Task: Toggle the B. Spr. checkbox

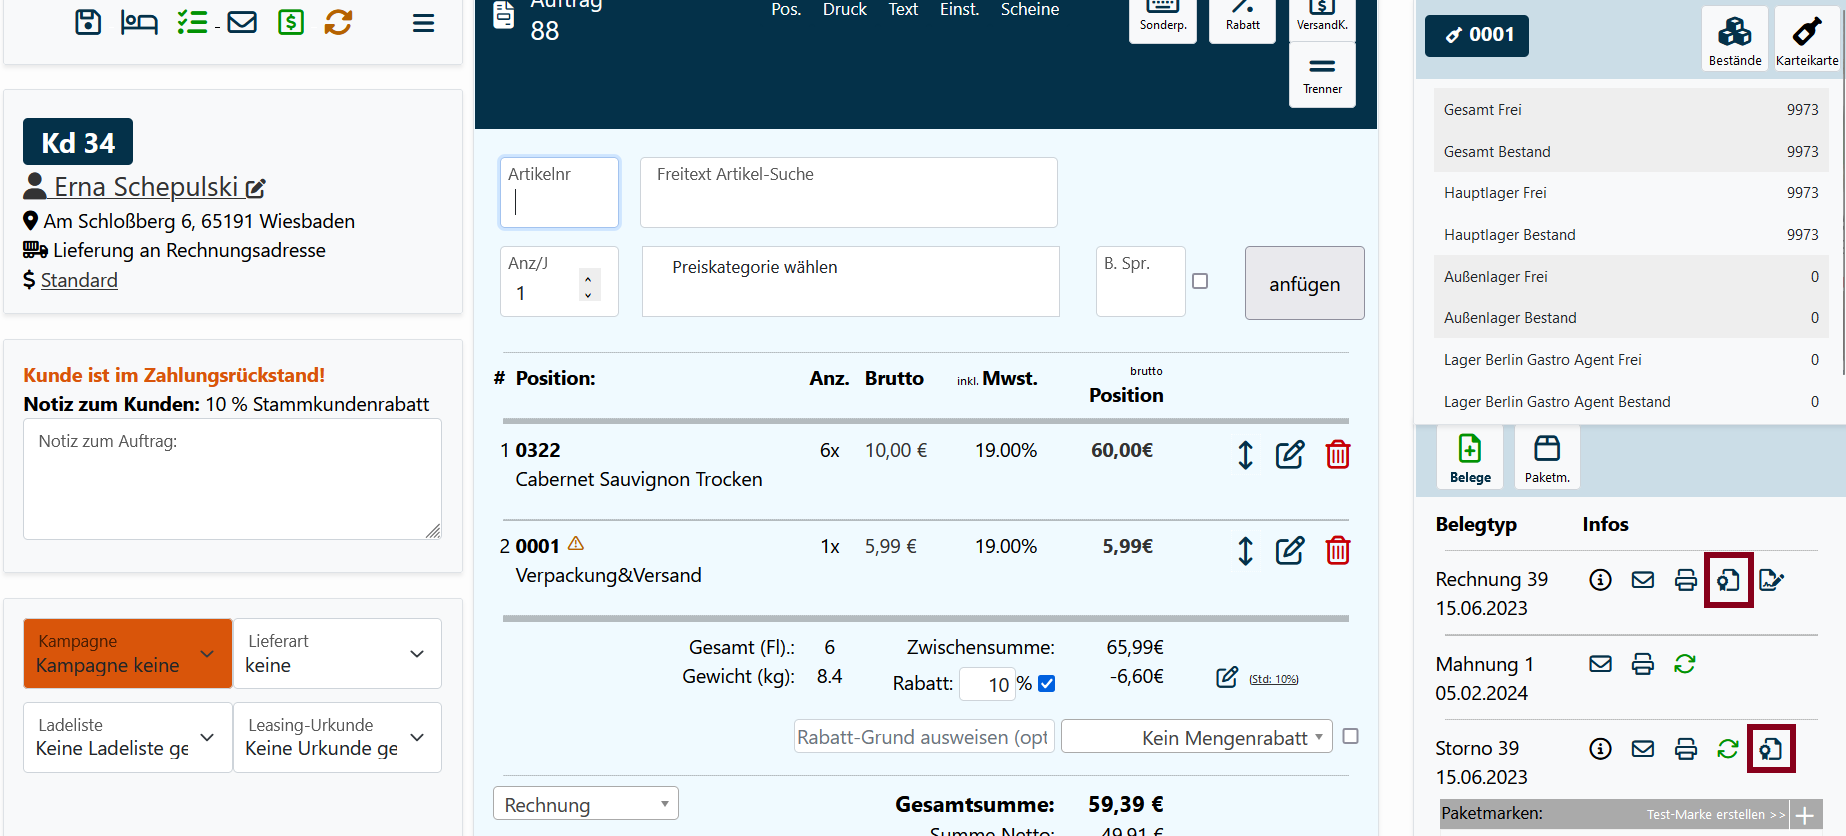Action: click(1200, 282)
